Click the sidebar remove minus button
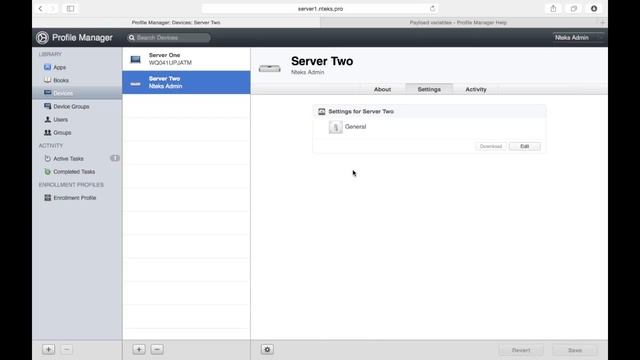The height and width of the screenshot is (360, 640). 67,349
